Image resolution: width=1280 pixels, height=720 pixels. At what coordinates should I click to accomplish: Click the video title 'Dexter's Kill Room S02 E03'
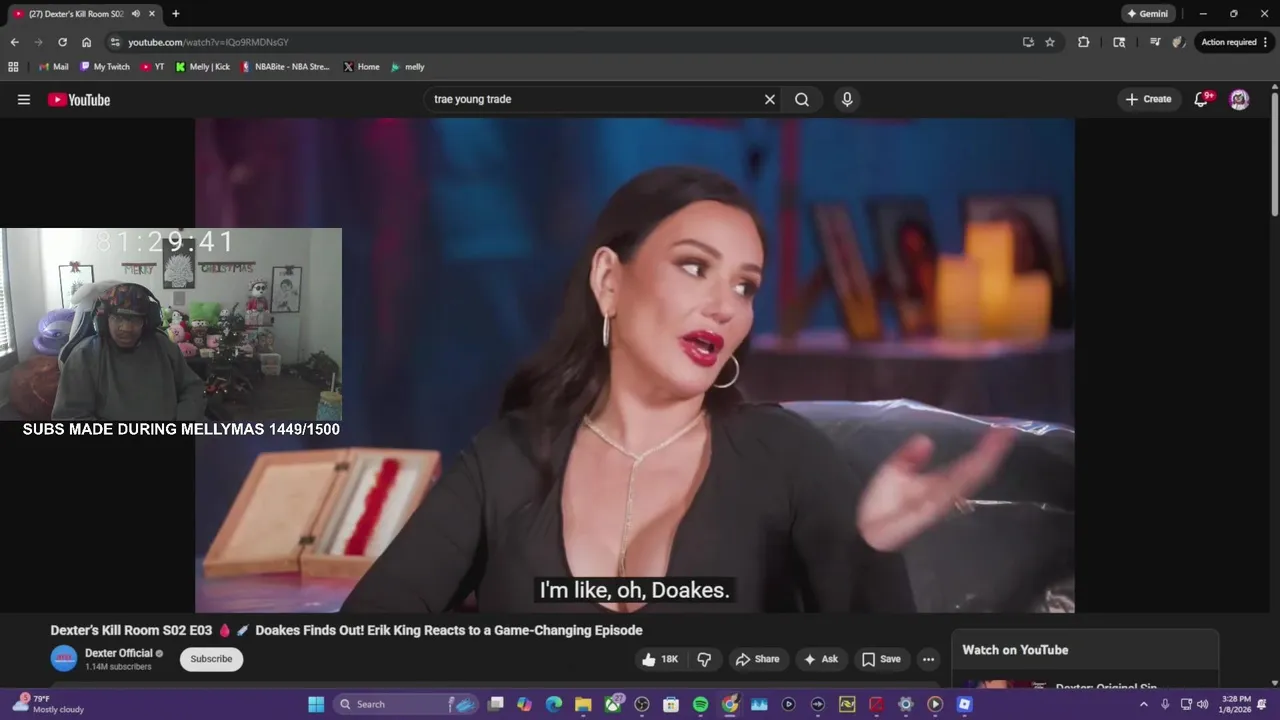click(x=346, y=630)
